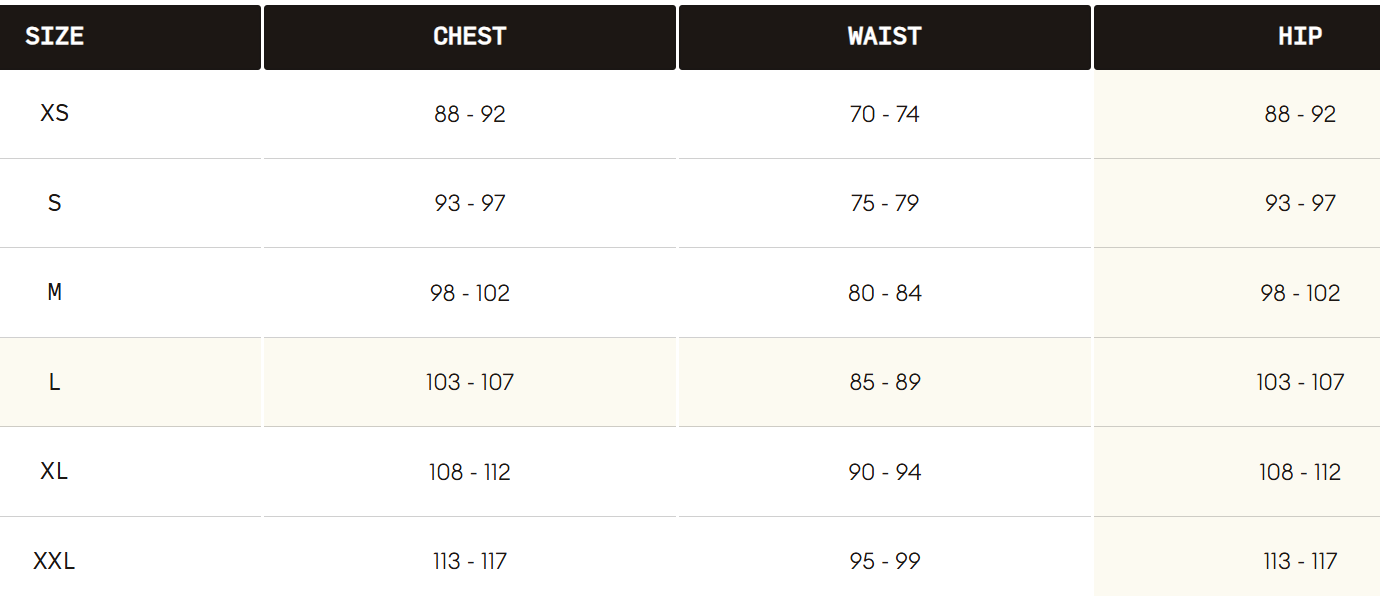Click hip value 98 - 102
1380x596 pixels.
coord(1300,293)
